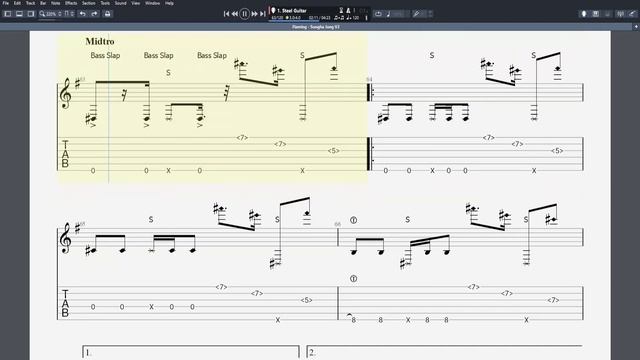Open the Help menu
Screen dimensions: 640x360
169,3
